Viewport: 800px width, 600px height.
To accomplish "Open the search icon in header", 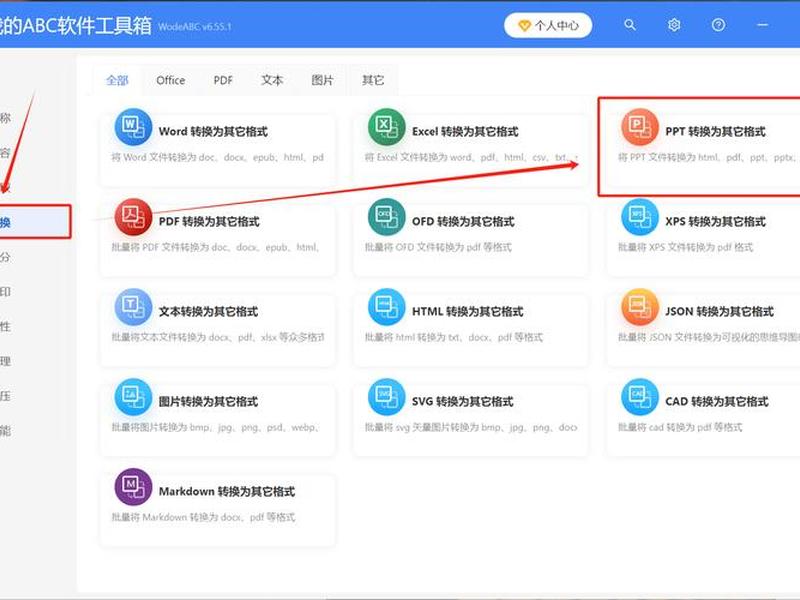I will (630, 25).
